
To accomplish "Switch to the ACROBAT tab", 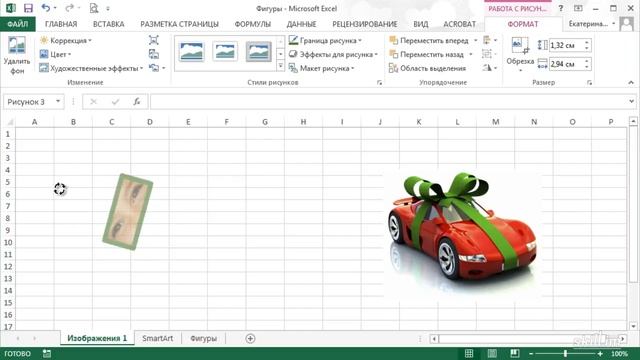I will tap(460, 24).
